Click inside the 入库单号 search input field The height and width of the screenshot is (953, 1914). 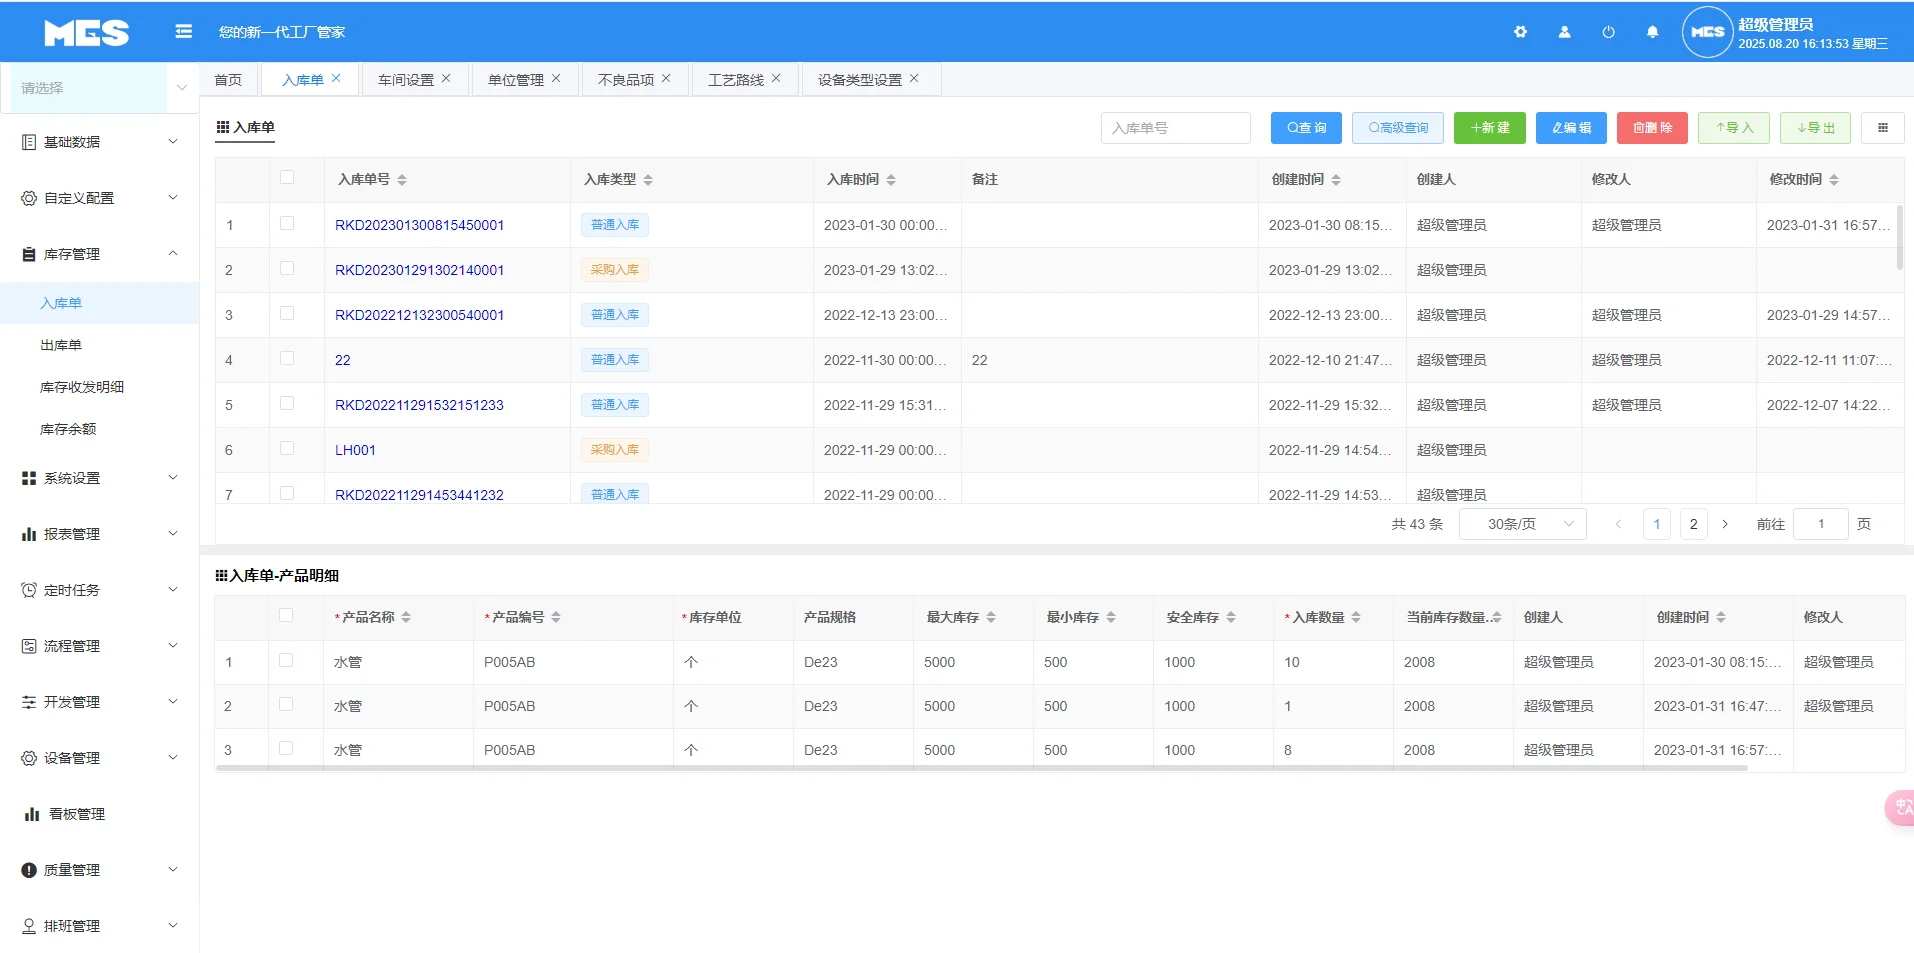[x=1175, y=127]
